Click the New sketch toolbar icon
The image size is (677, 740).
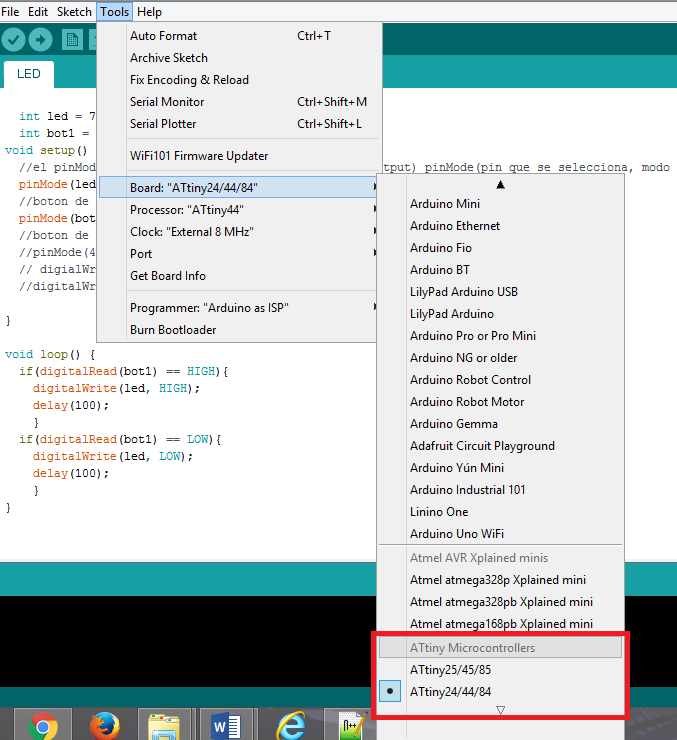72,40
